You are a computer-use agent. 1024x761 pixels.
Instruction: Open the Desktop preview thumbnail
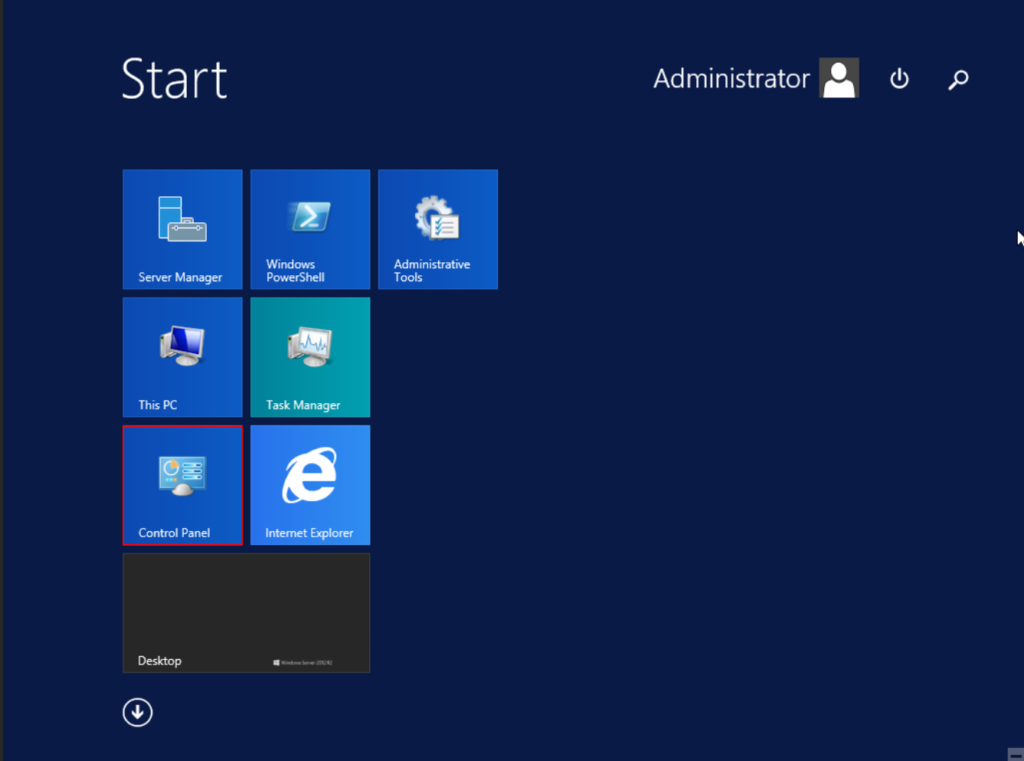click(x=246, y=600)
